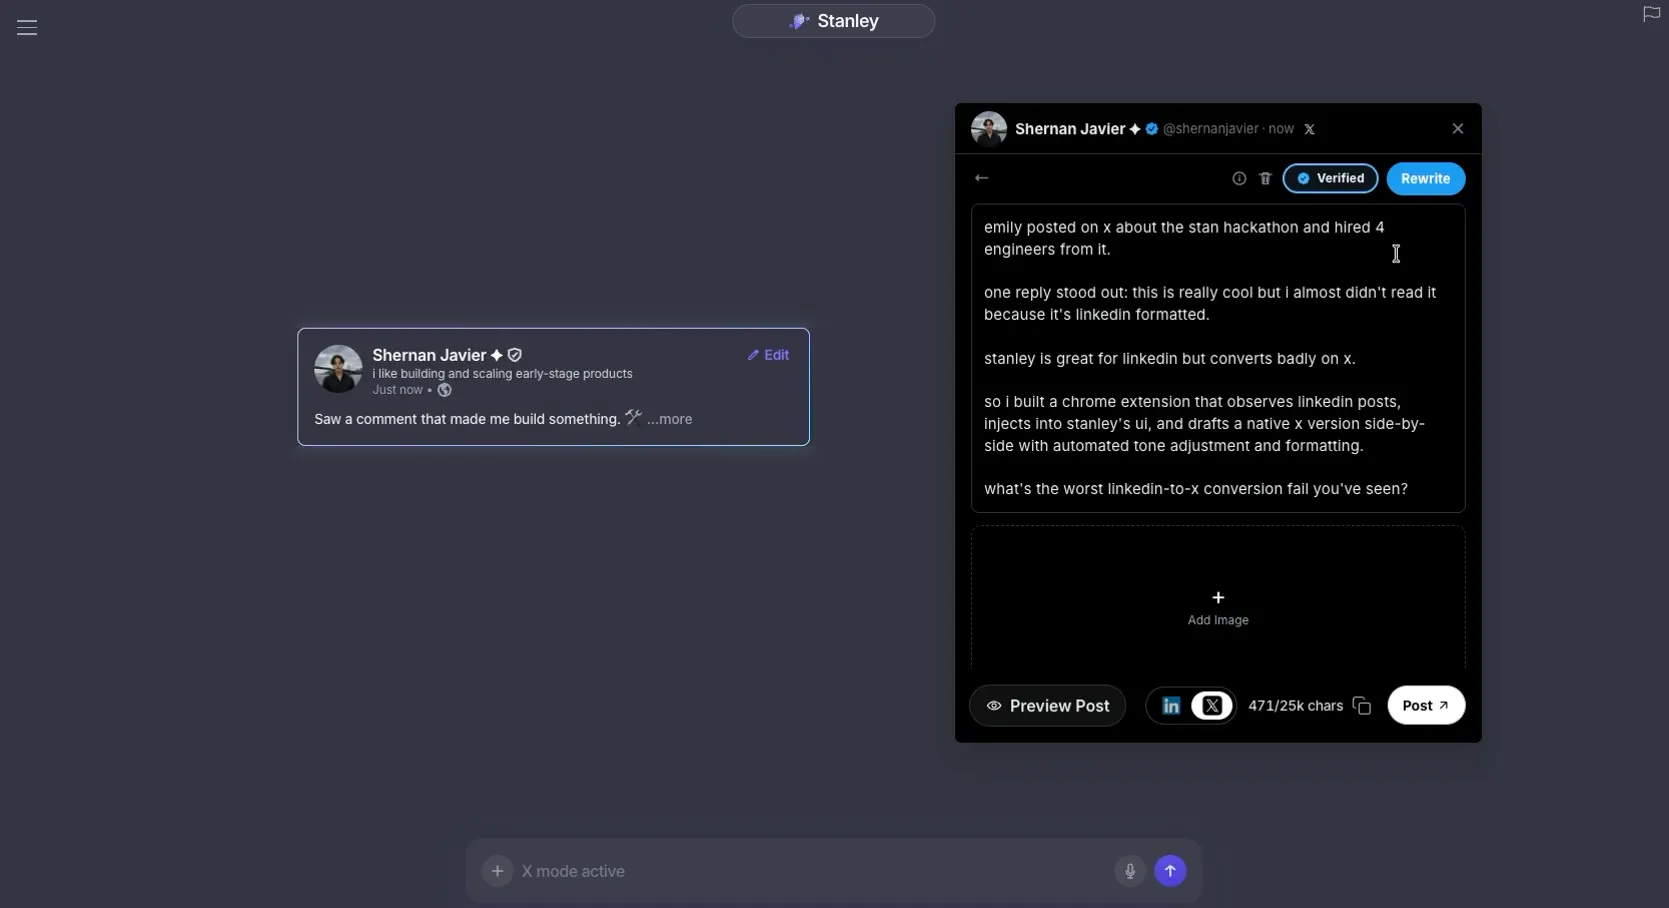The width and height of the screenshot is (1669, 908).
Task: Click globe visibility icon on LinkedIn card
Action: pyautogui.click(x=445, y=390)
